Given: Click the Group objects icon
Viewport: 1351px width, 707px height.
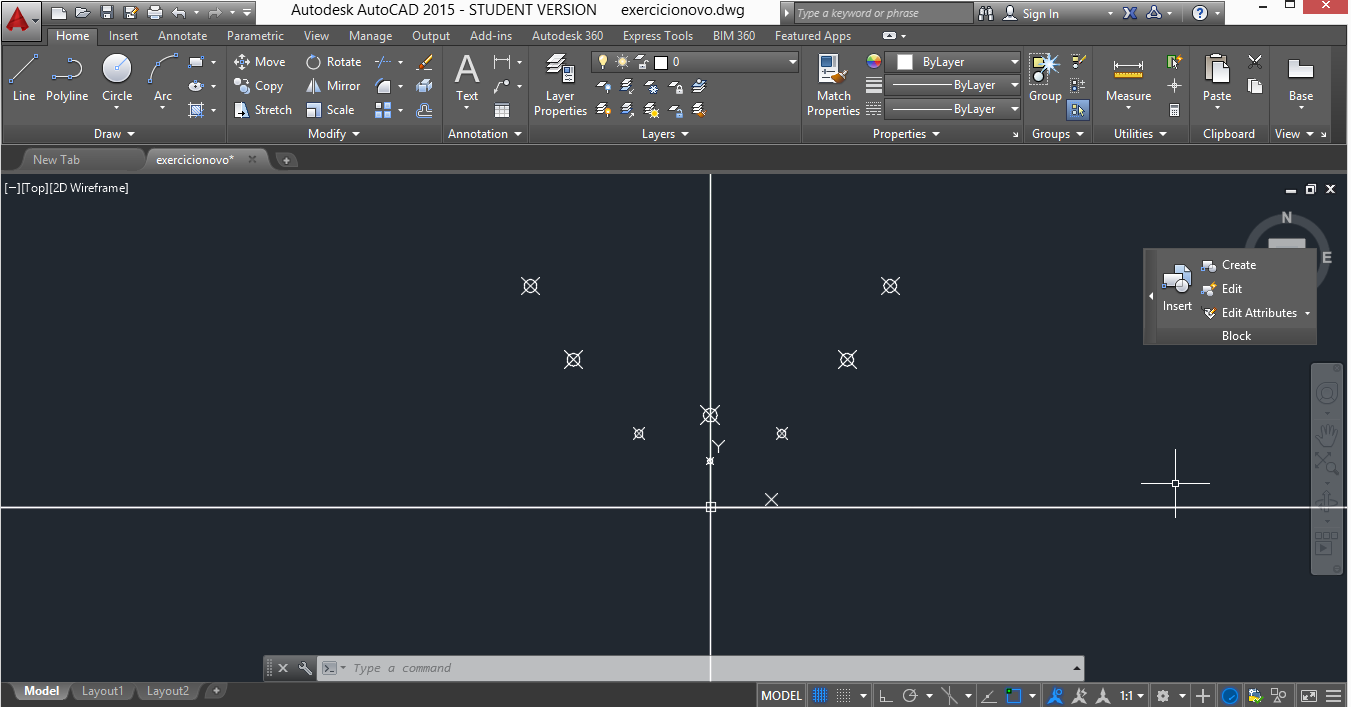Looking at the screenshot, I should coord(1045,78).
